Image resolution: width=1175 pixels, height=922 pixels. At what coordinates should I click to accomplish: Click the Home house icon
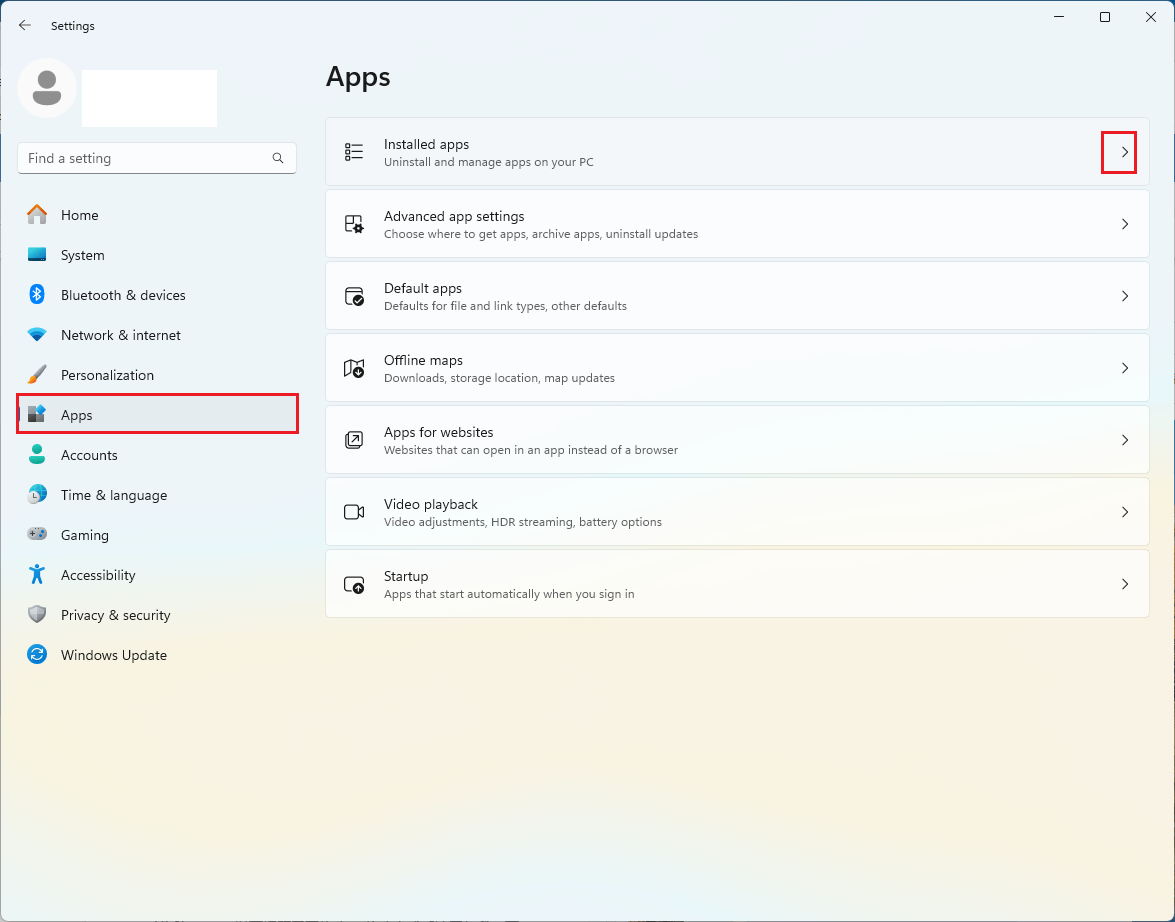coord(37,215)
